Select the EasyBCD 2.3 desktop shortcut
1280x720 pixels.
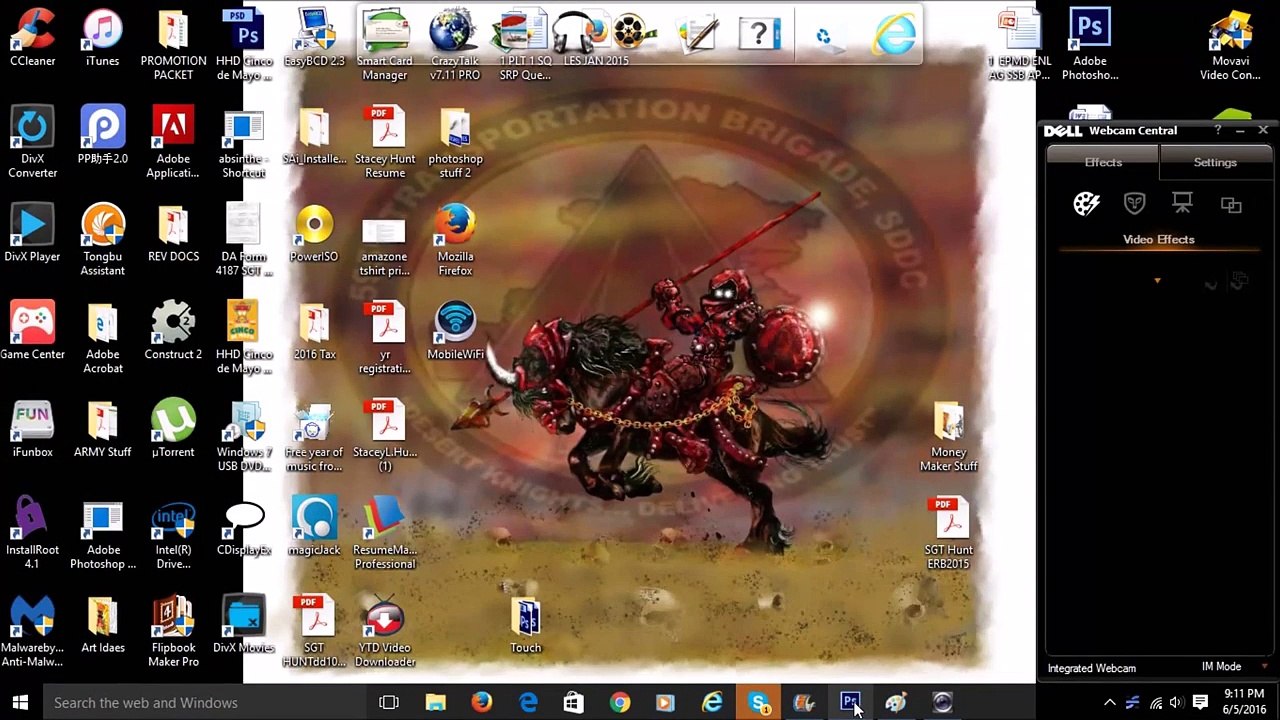point(314,39)
